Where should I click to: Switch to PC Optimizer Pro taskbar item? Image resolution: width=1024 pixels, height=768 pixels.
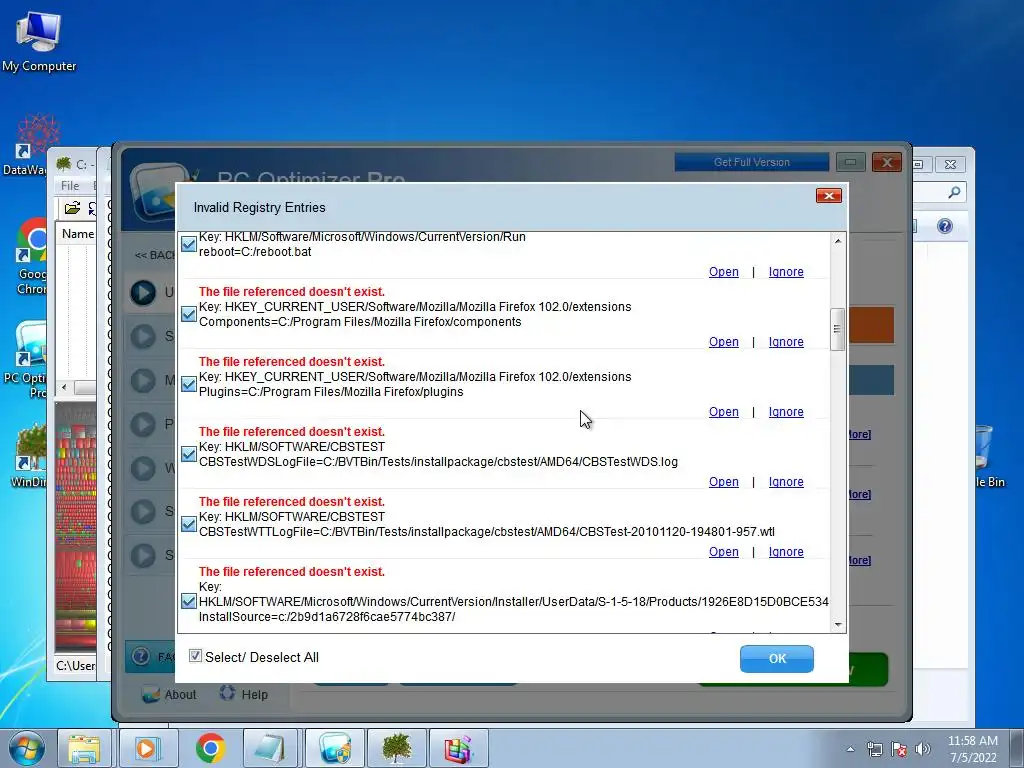coord(334,748)
